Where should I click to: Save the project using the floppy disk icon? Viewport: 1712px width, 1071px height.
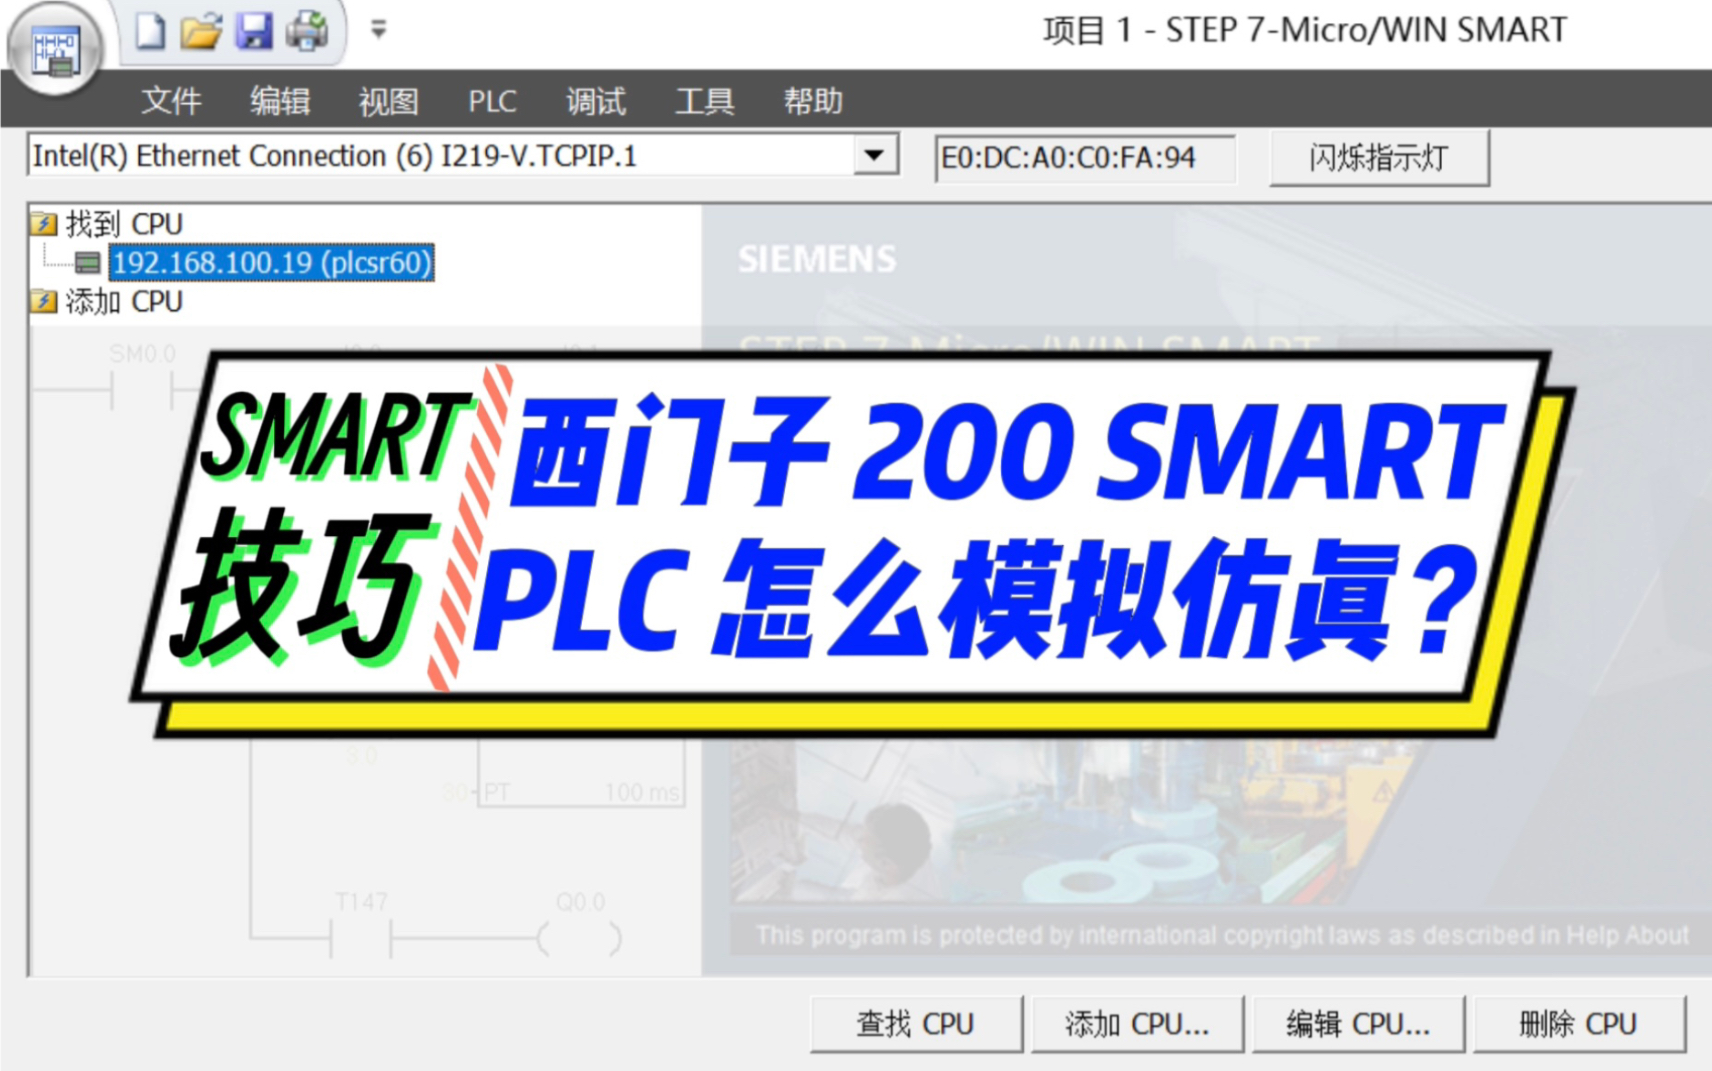click(x=256, y=29)
